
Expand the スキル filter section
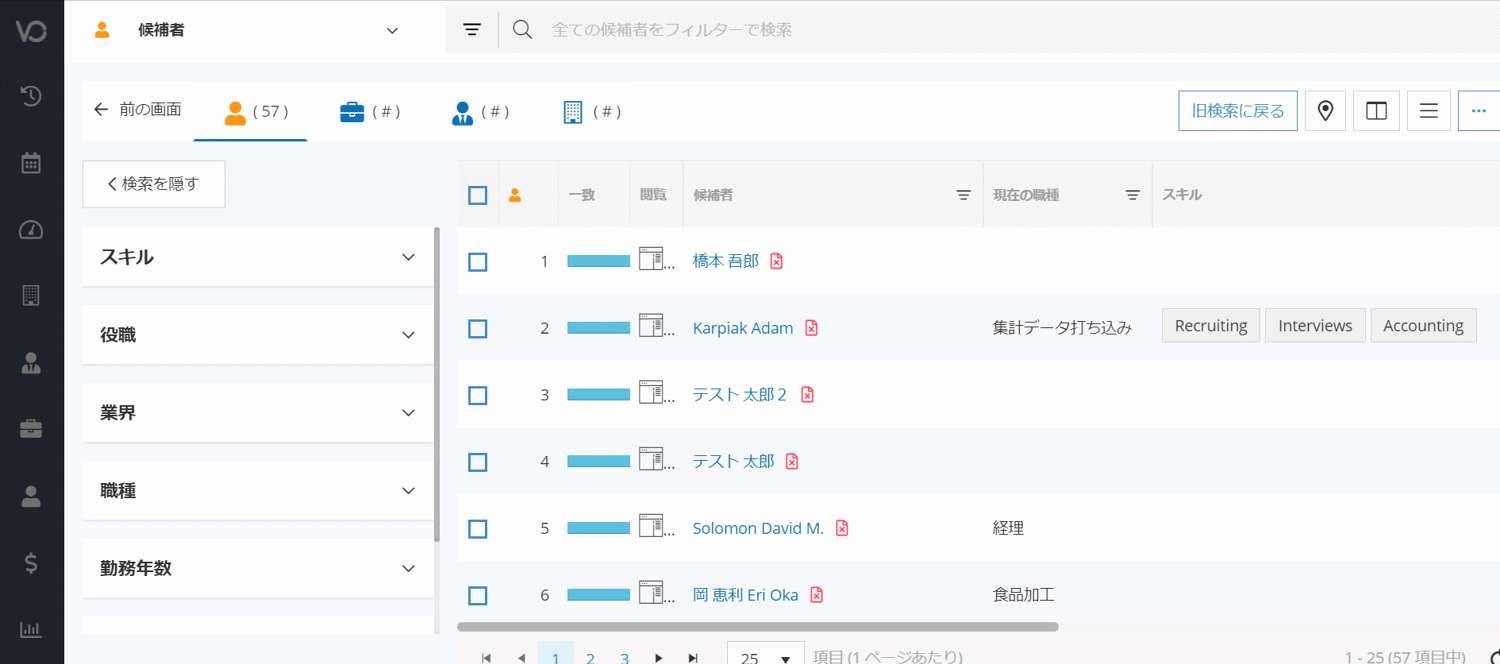(x=258, y=257)
